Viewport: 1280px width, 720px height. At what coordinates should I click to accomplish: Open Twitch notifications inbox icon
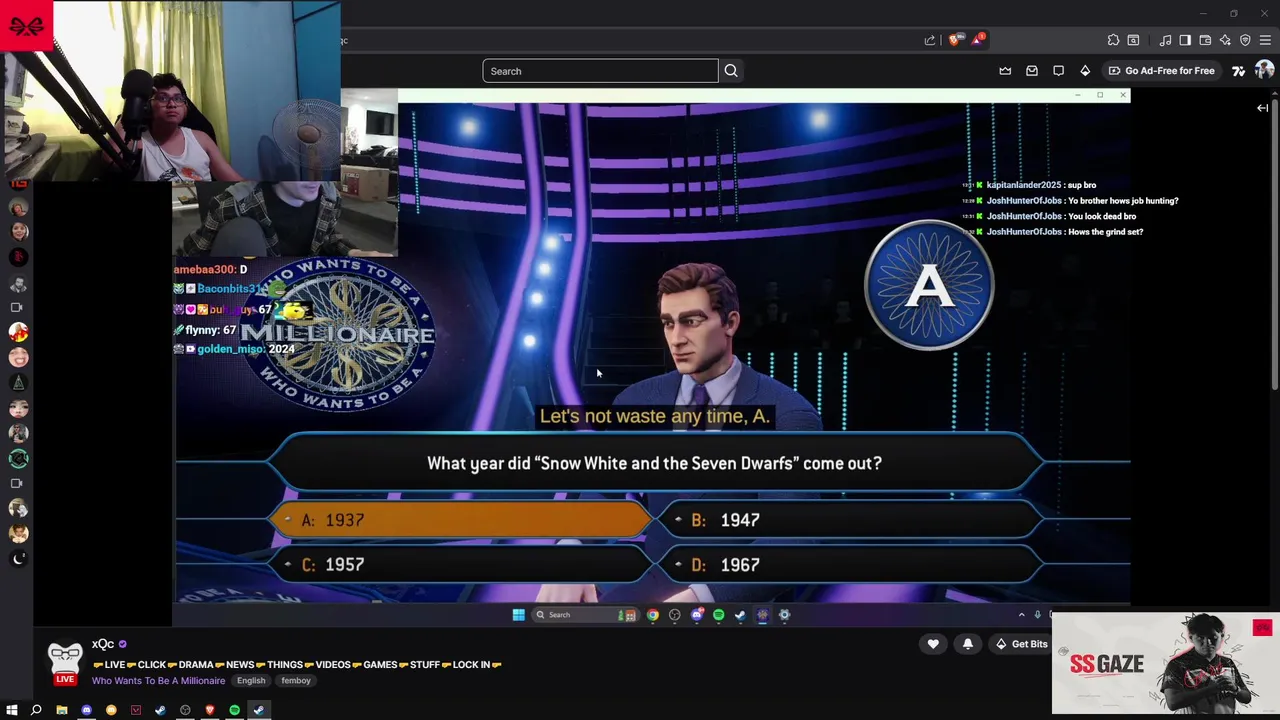pos(1032,71)
